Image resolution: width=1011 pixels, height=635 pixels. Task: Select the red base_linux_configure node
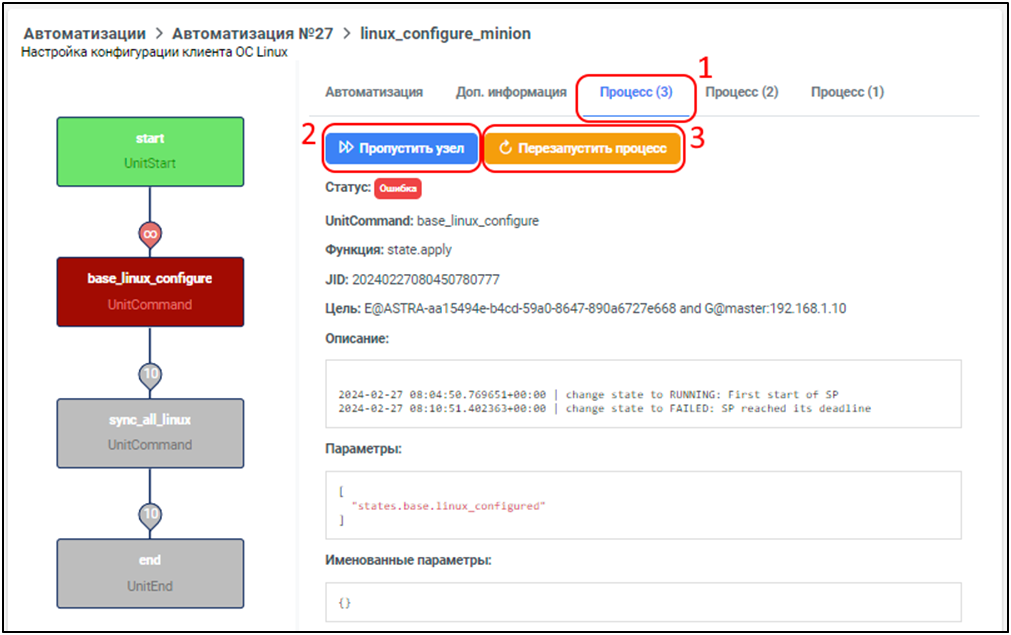(x=150, y=291)
